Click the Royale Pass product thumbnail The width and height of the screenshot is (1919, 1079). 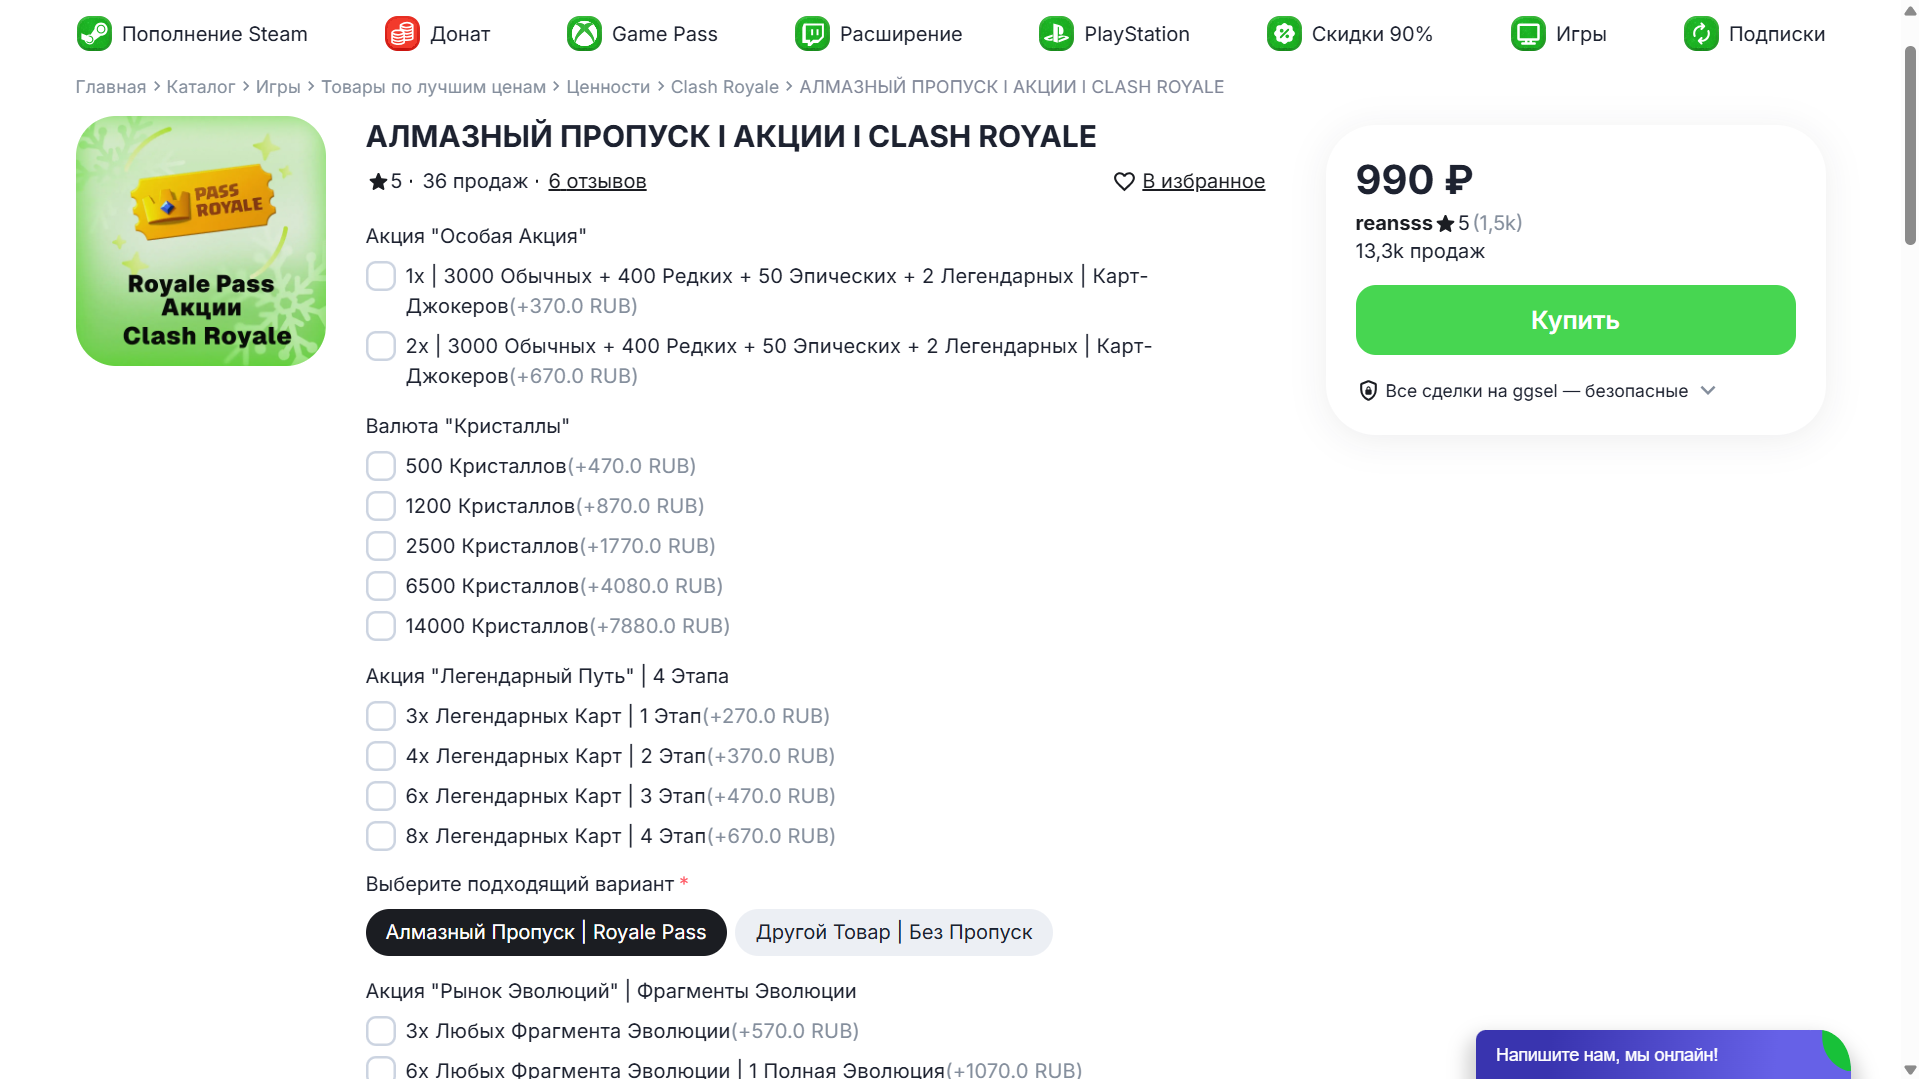click(201, 241)
